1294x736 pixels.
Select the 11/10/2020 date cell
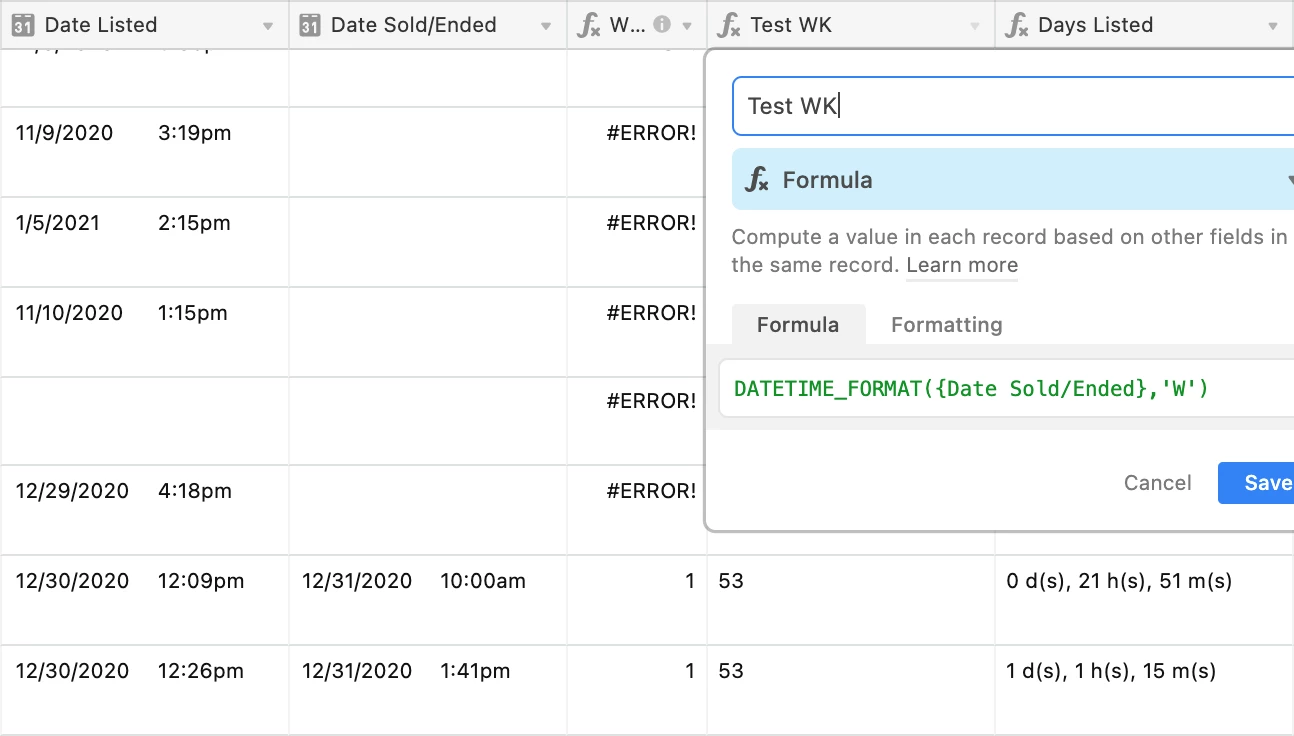(69, 313)
